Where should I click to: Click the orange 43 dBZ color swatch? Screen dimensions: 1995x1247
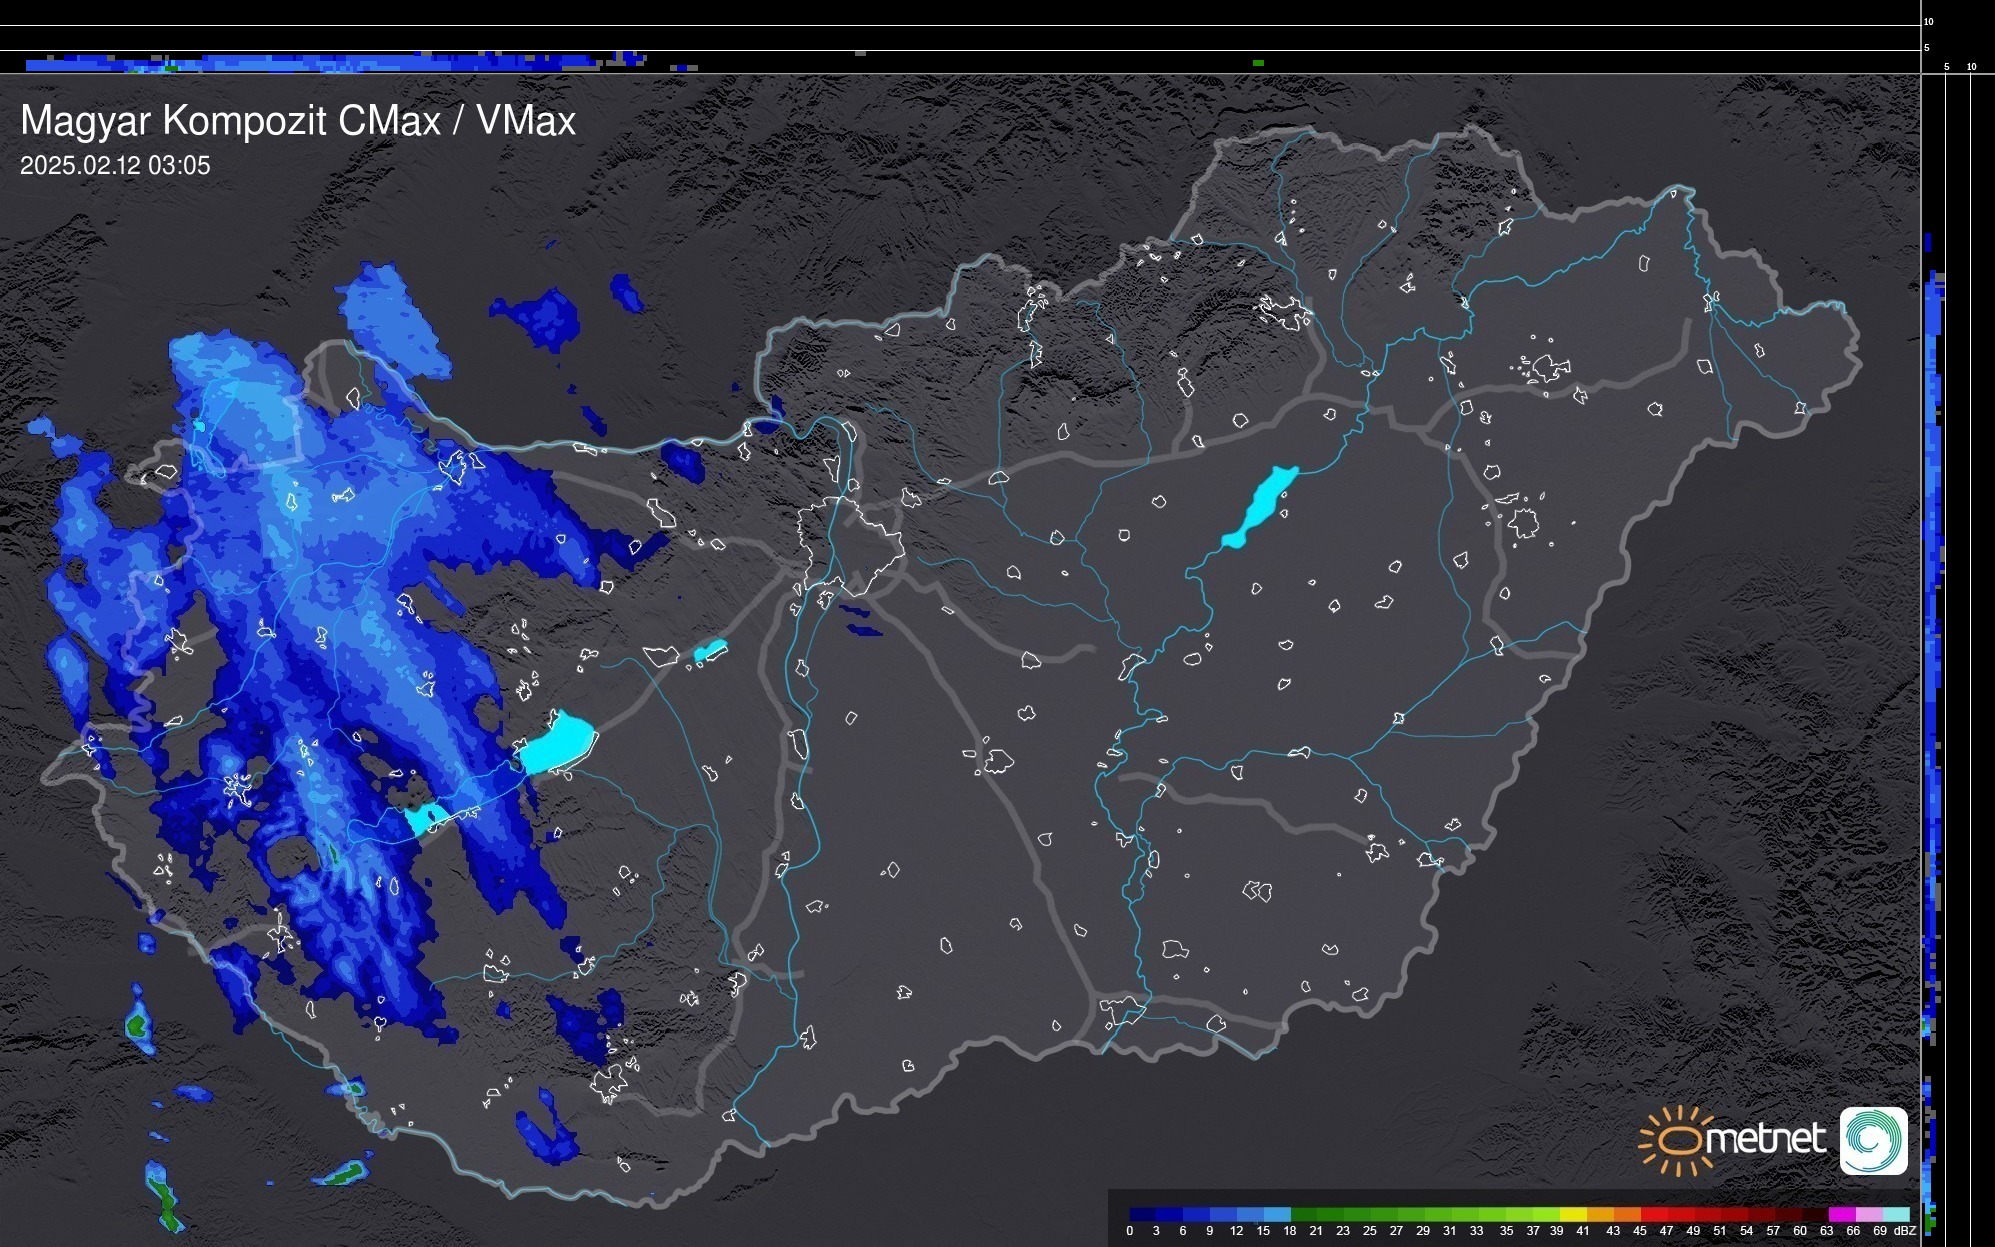click(x=1625, y=1214)
